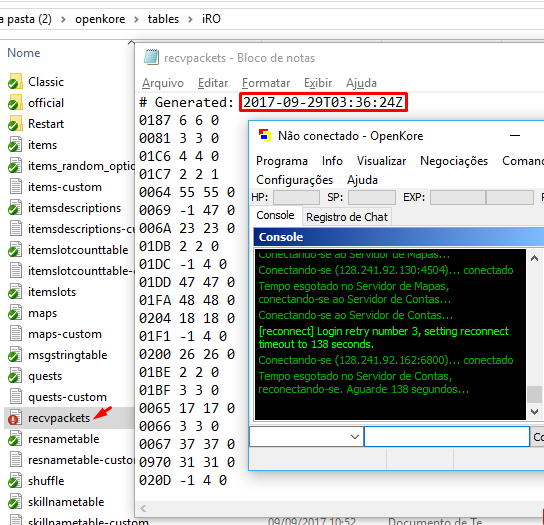Open the Programa menu in OpenKore
Screen dimensions: 544x525
282,161
